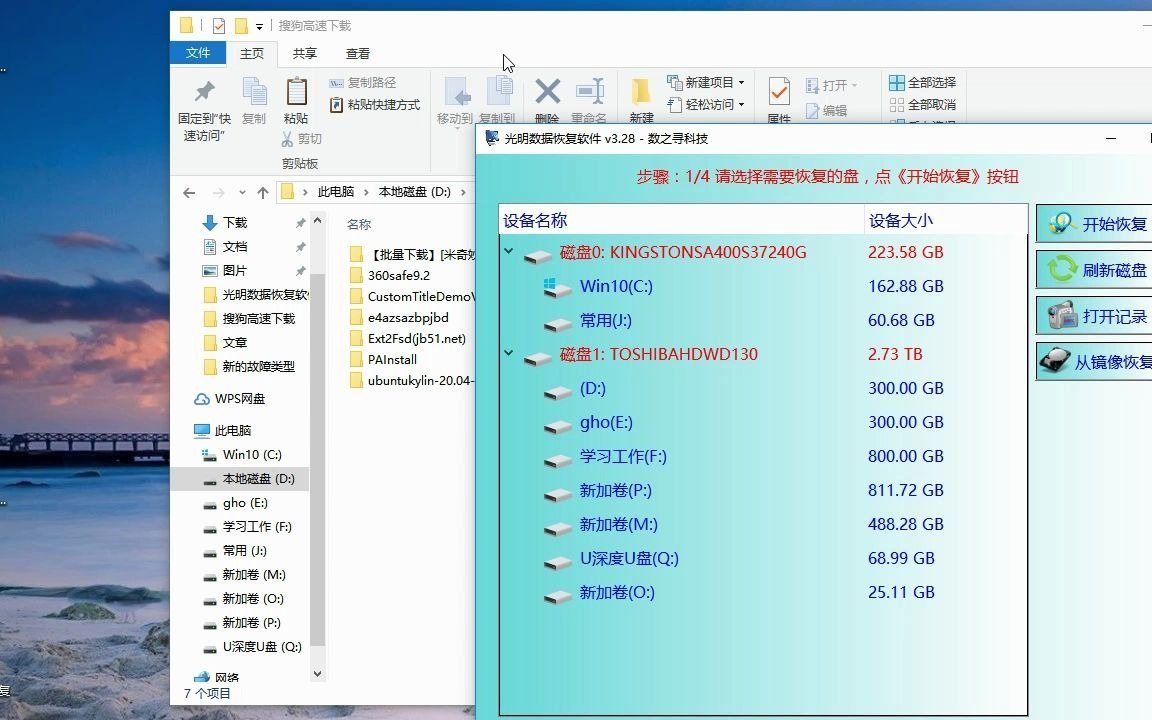Open the 打开 dropdown in ribbon
This screenshot has width=1152, height=720.
[832, 85]
